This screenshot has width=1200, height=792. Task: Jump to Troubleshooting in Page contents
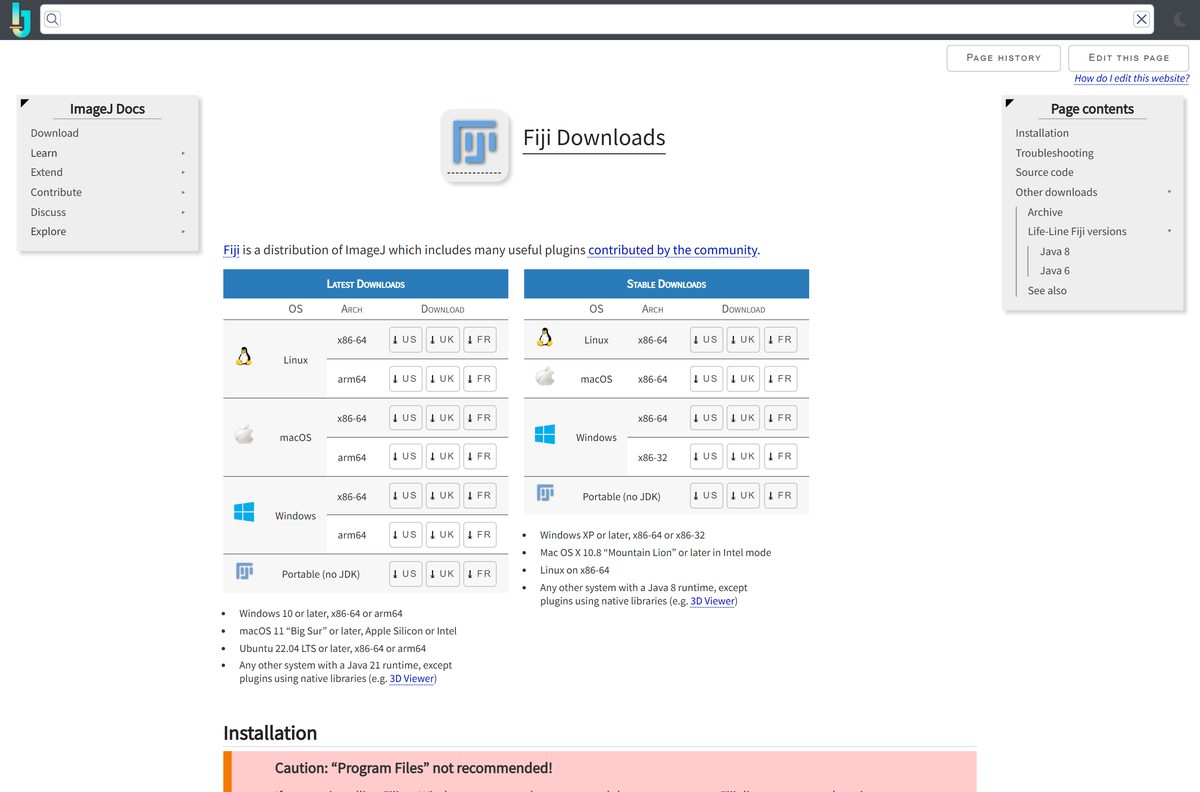coord(1054,153)
